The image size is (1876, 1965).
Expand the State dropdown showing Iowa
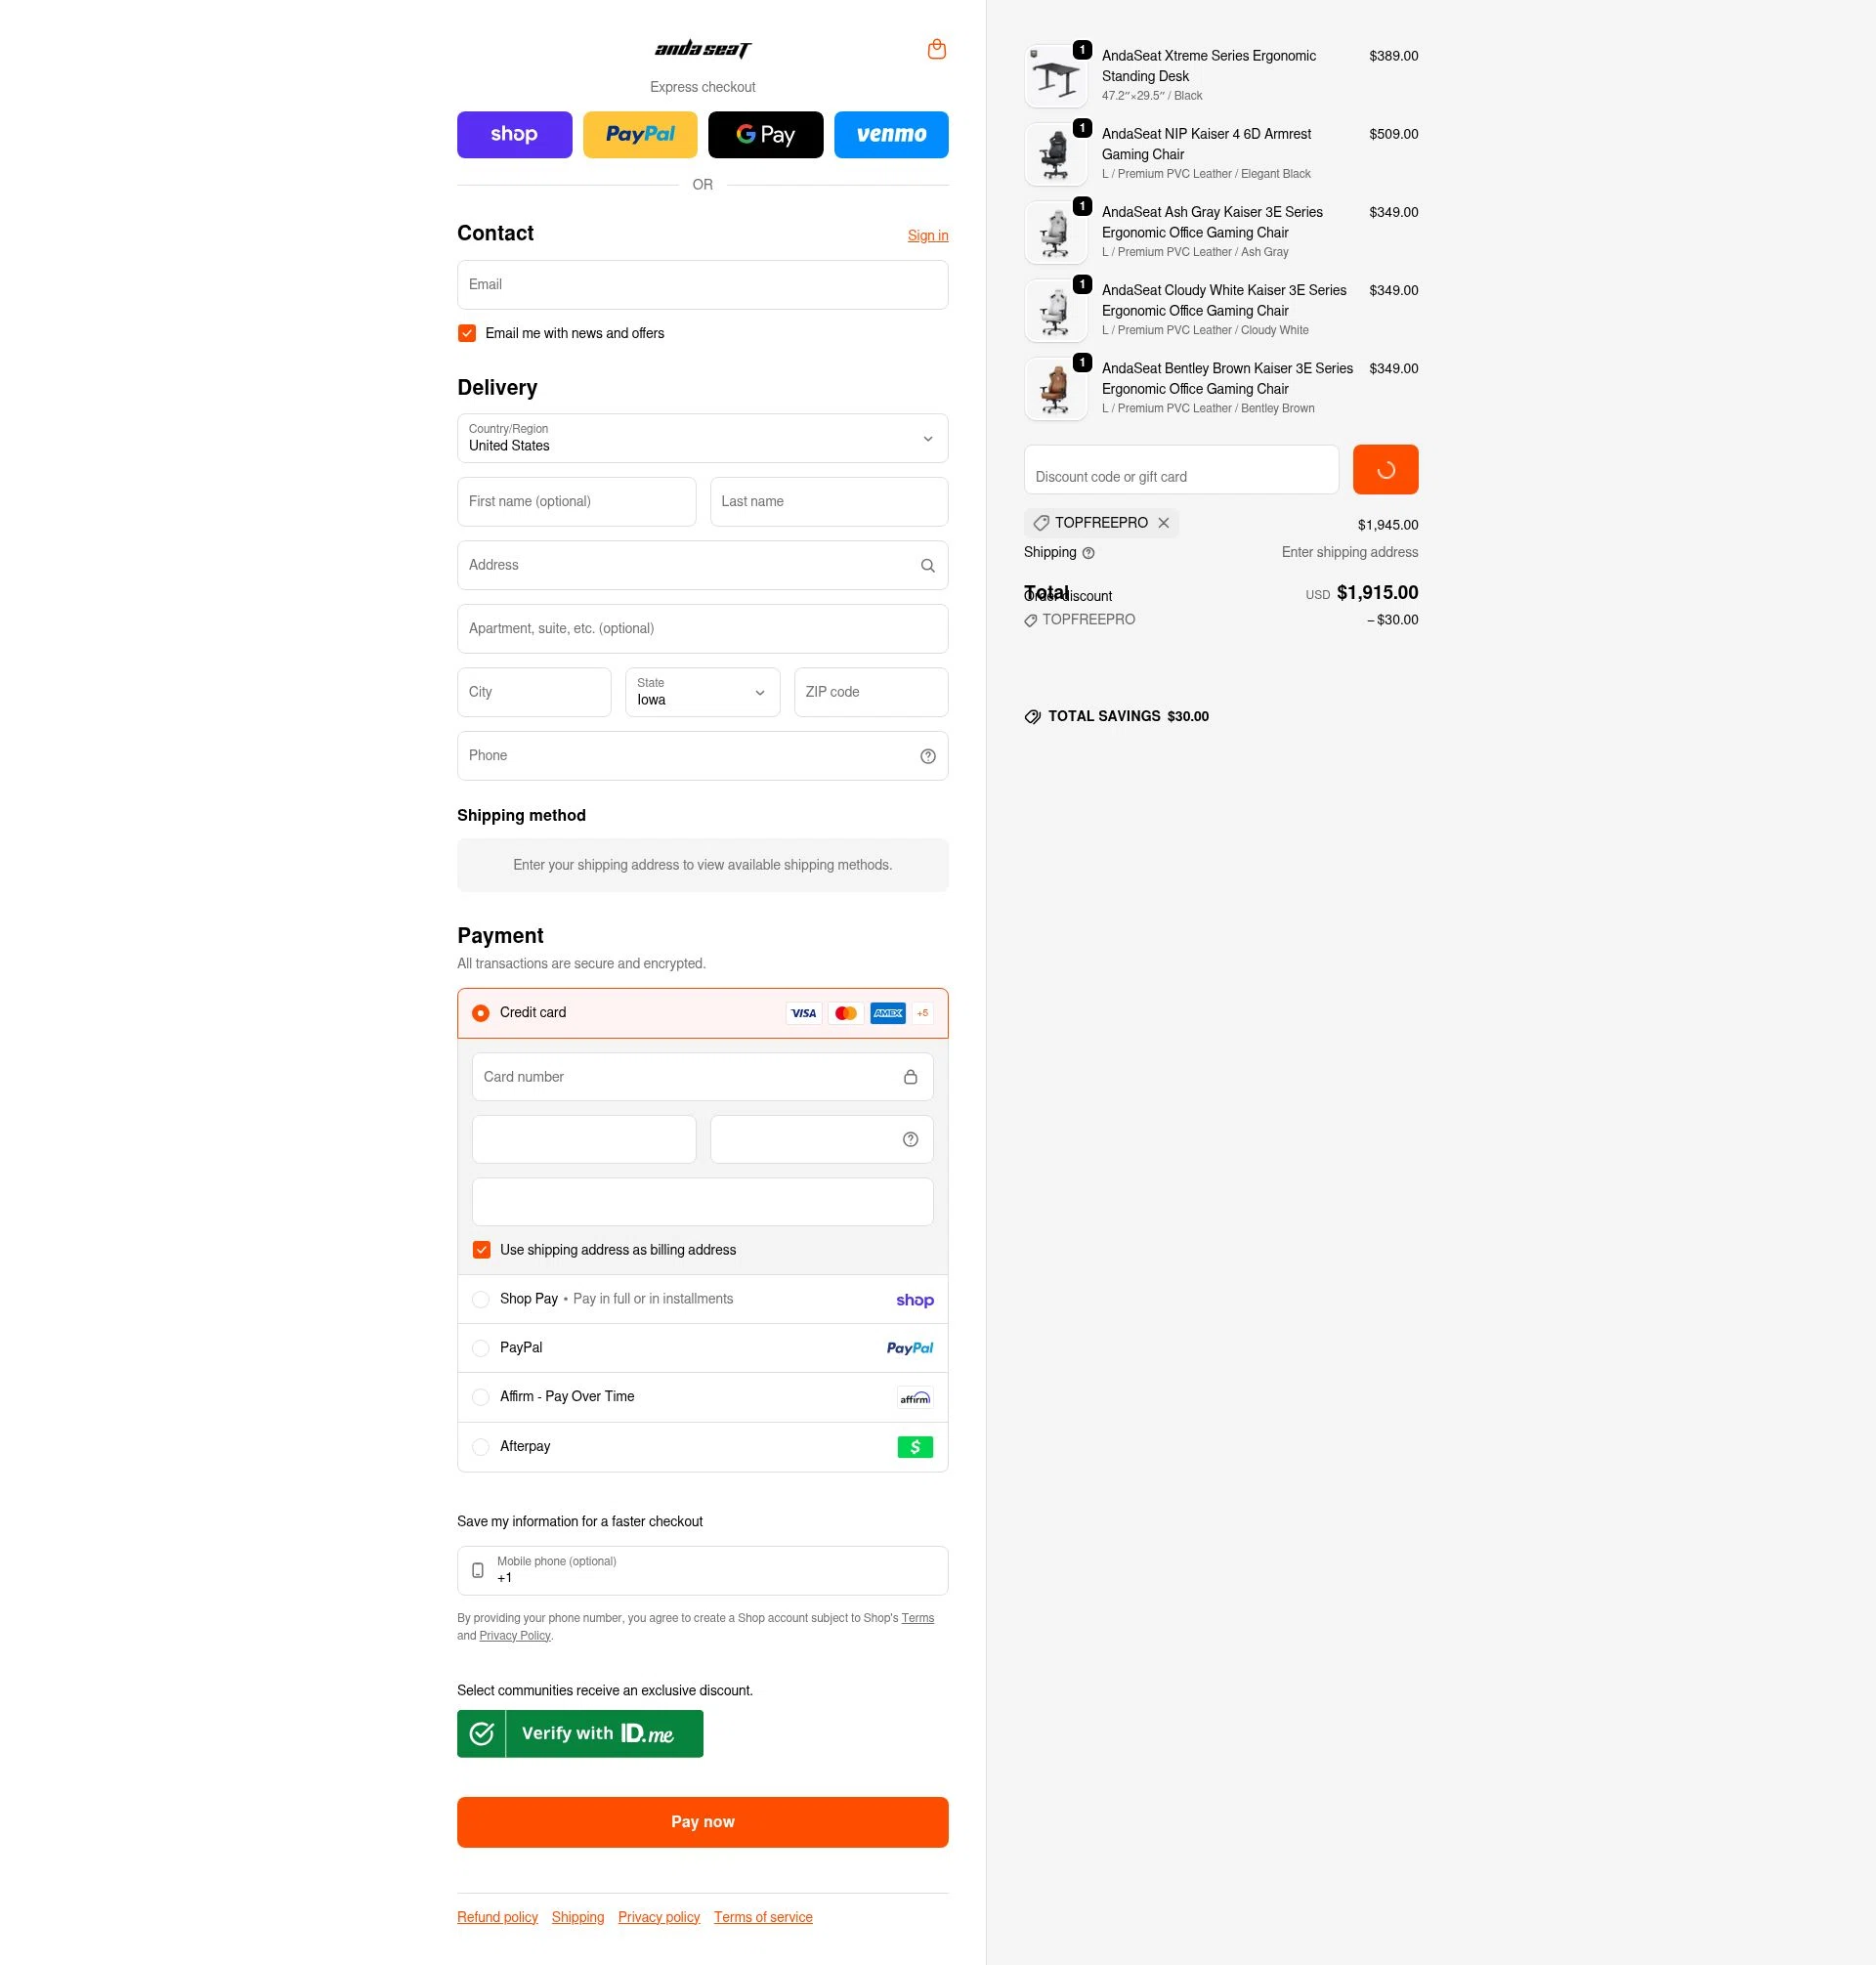[x=702, y=692]
